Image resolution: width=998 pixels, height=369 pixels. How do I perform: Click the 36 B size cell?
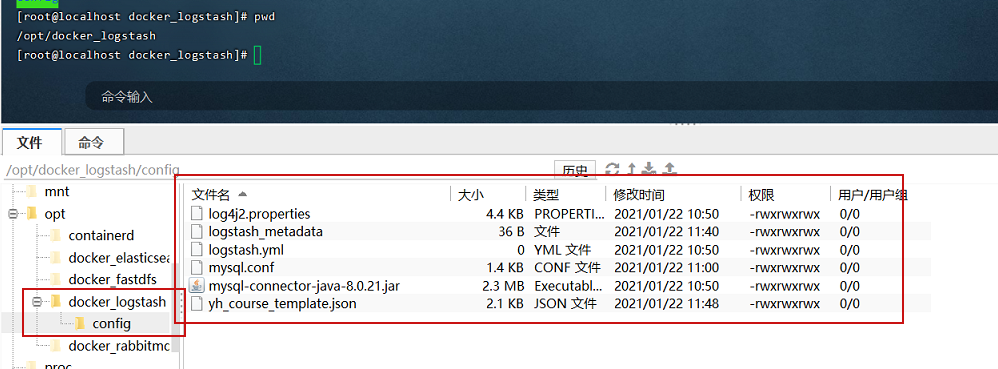(x=511, y=232)
